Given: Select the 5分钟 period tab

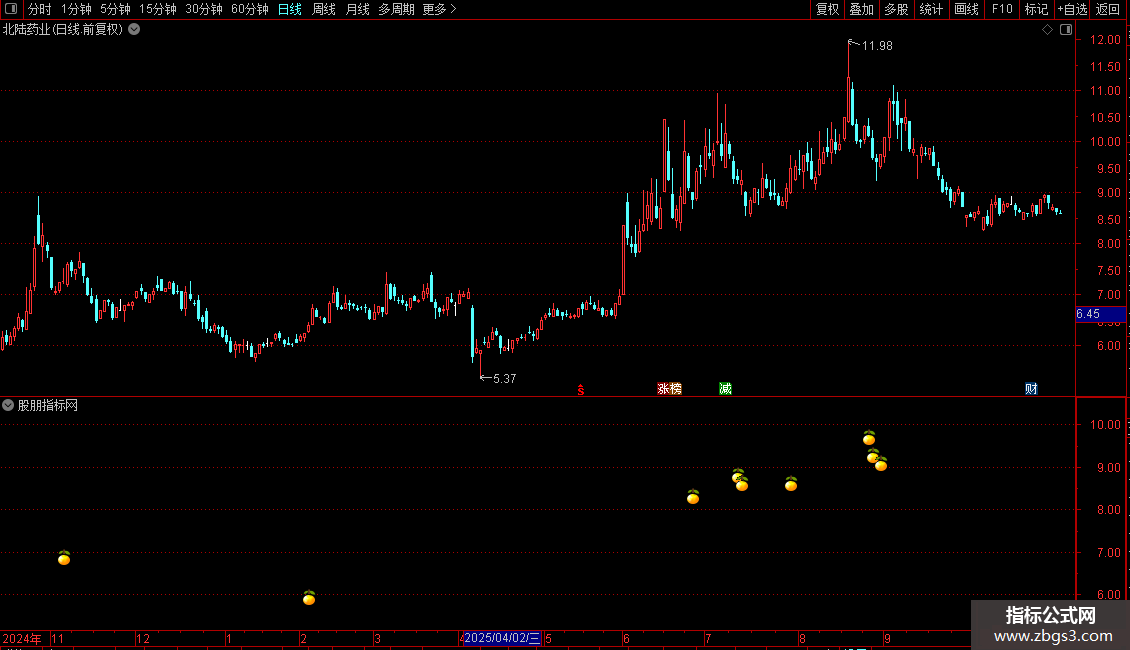Looking at the screenshot, I should coord(115,9).
